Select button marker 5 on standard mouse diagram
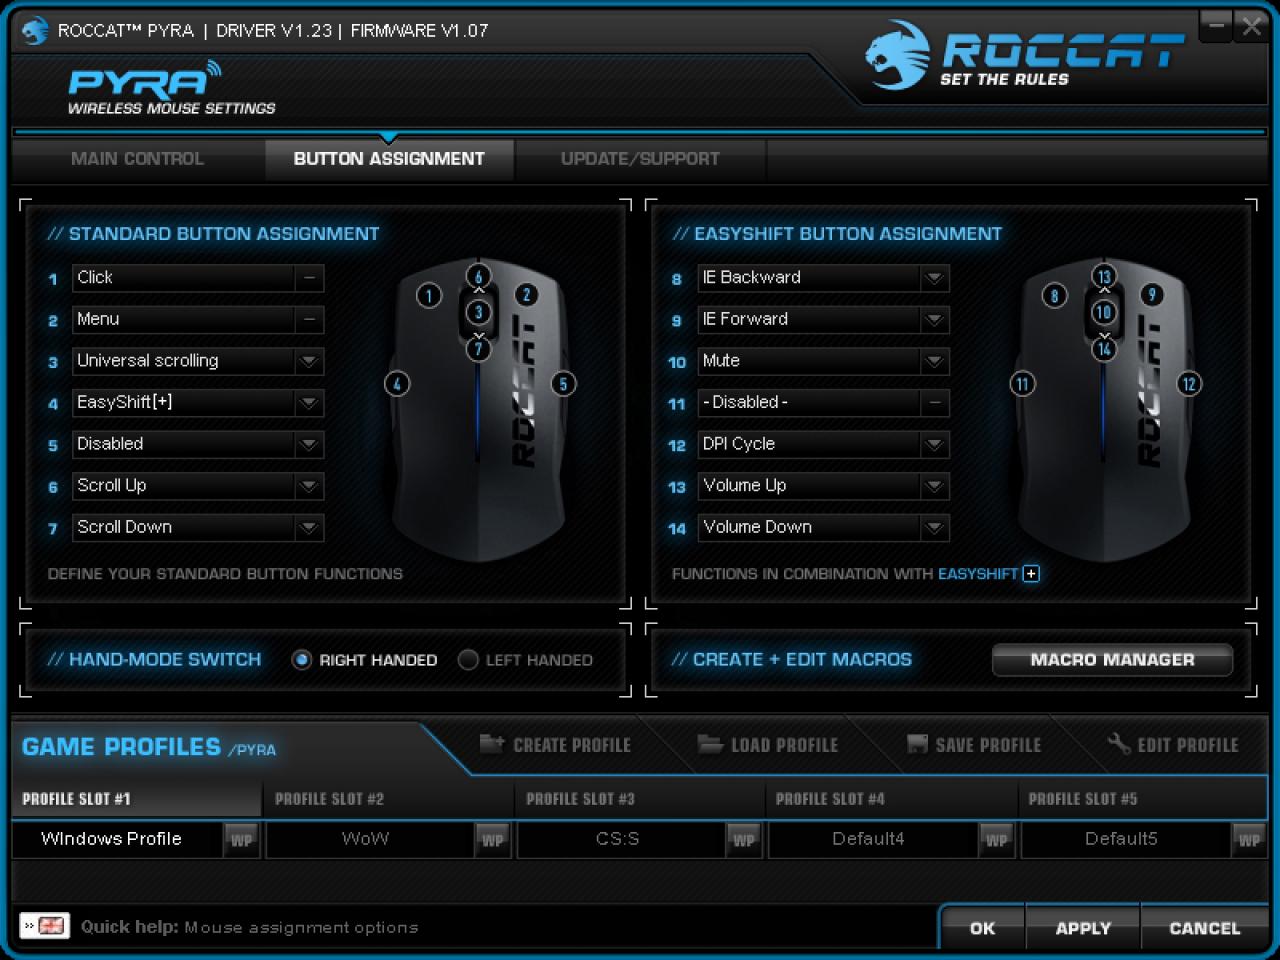This screenshot has height=960, width=1280. click(x=563, y=384)
